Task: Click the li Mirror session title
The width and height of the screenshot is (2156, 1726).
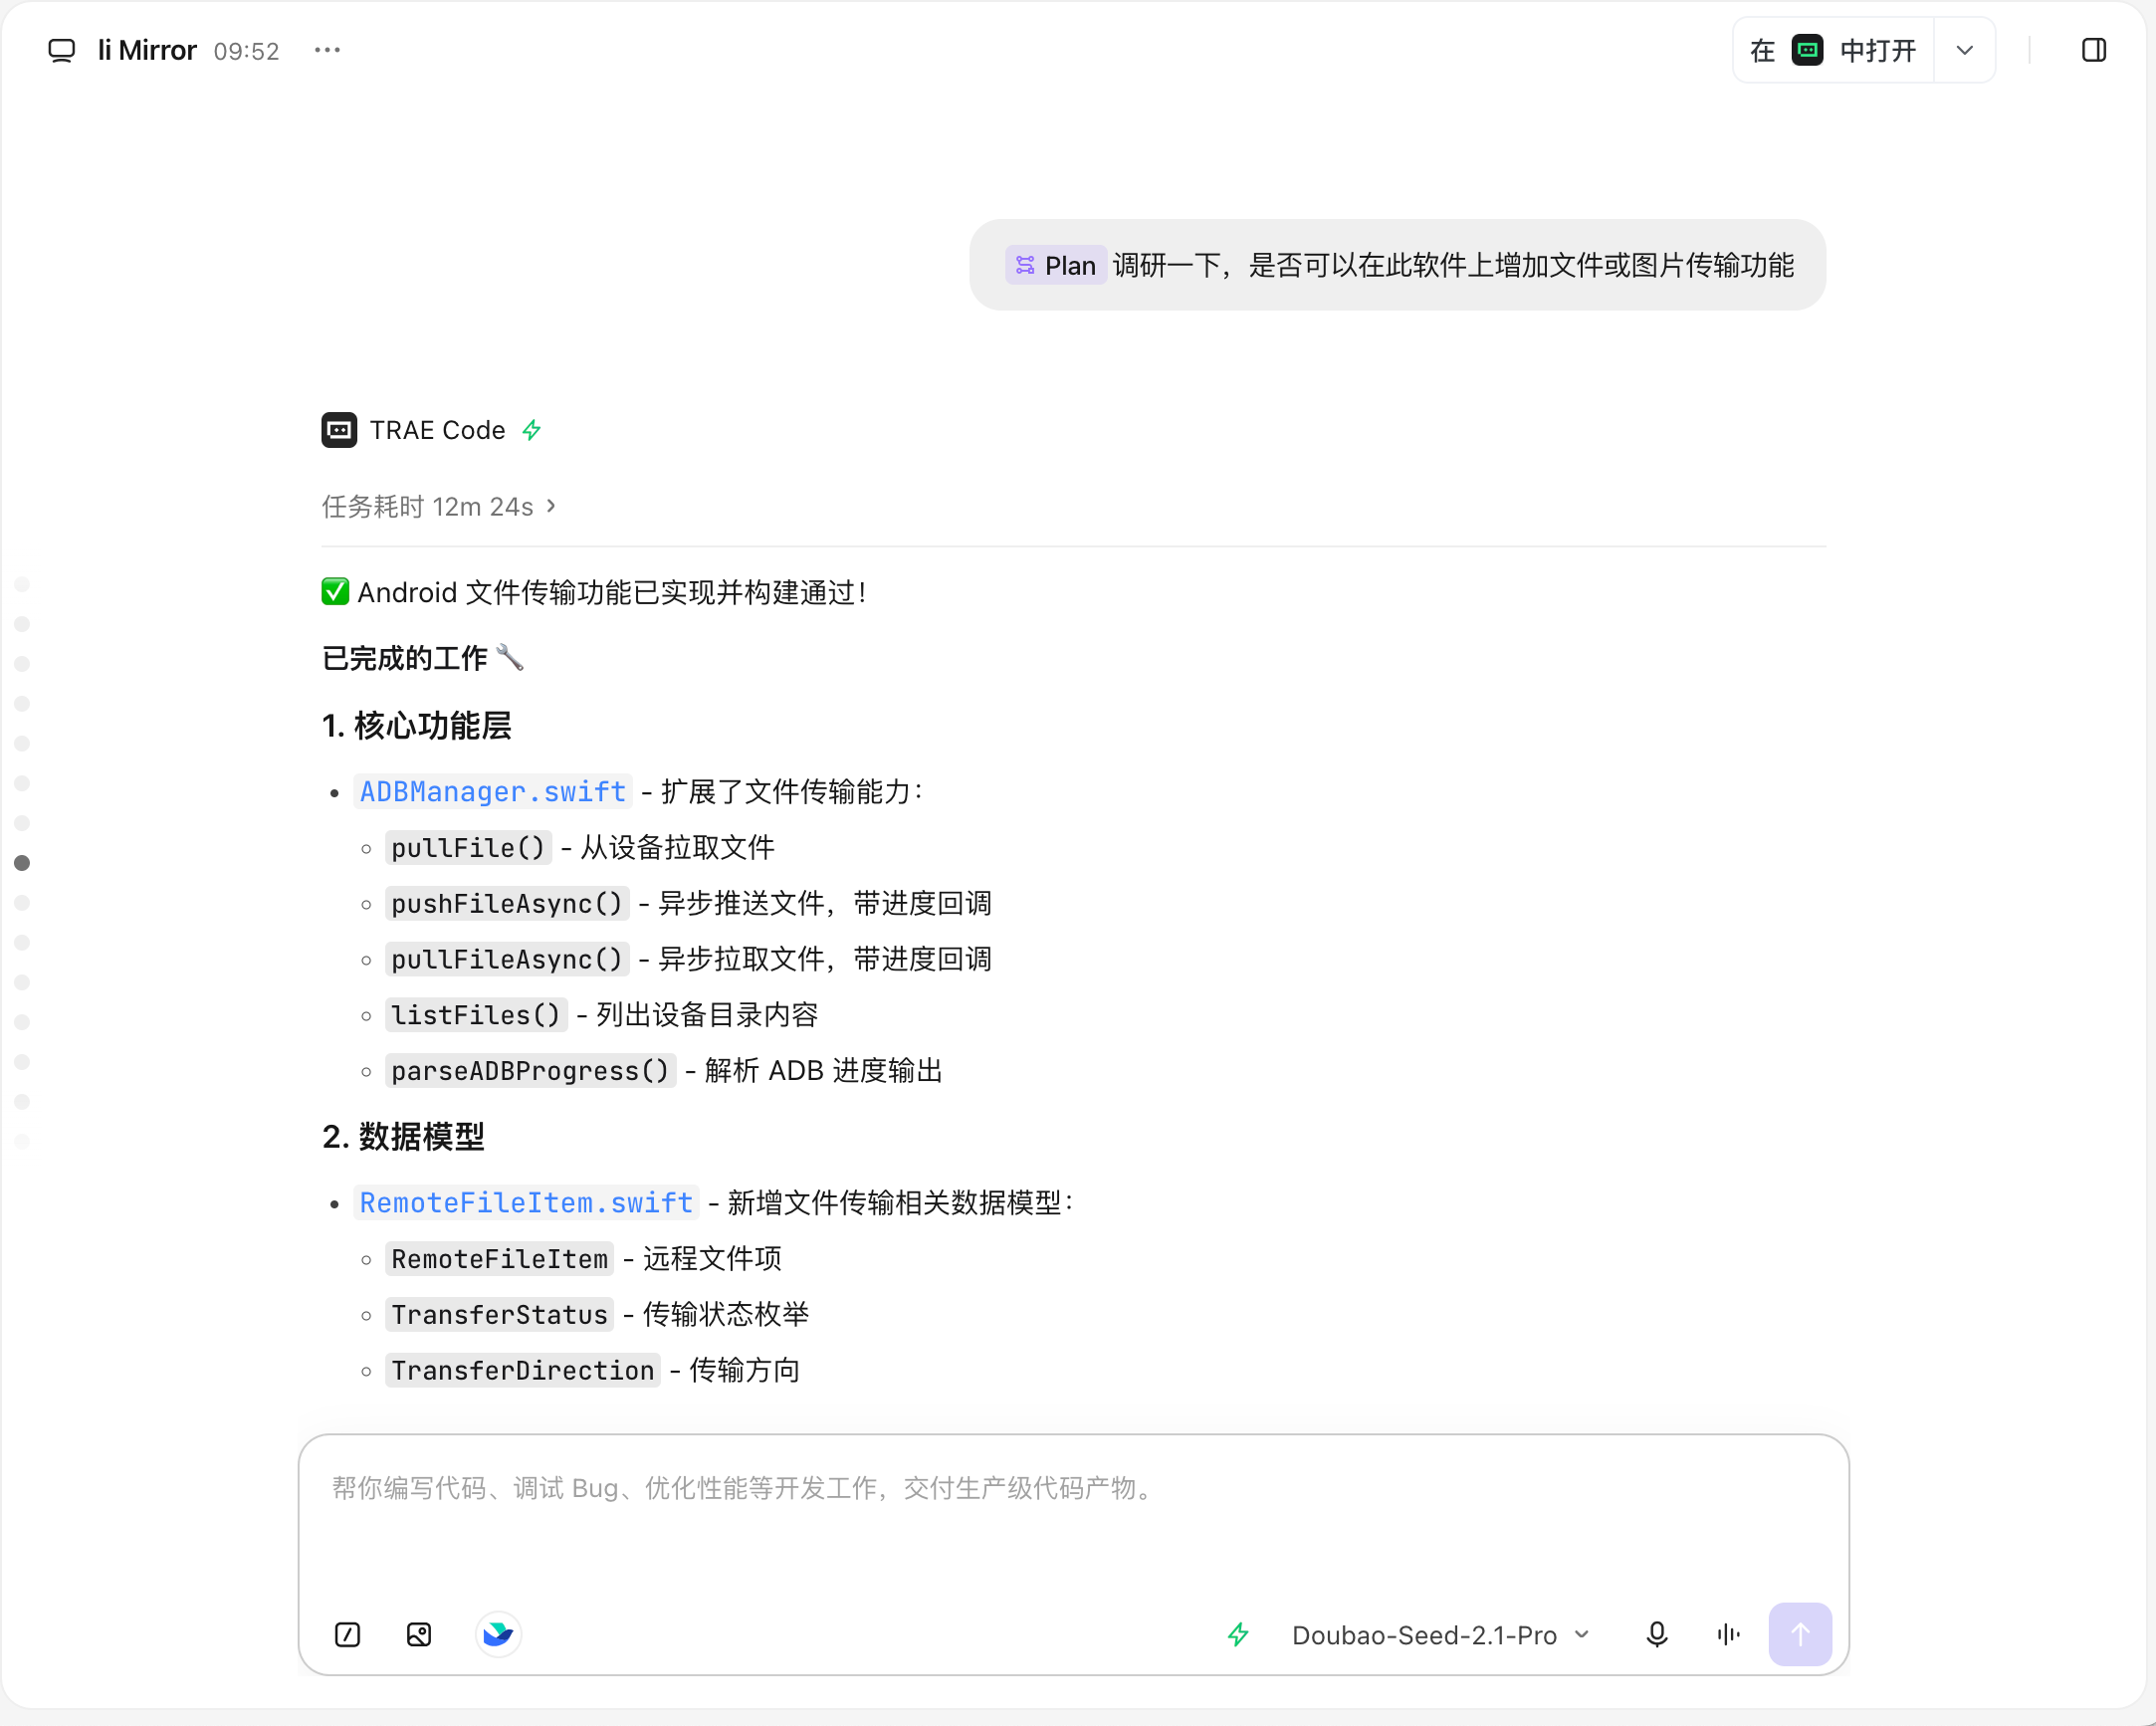Action: click(147, 50)
